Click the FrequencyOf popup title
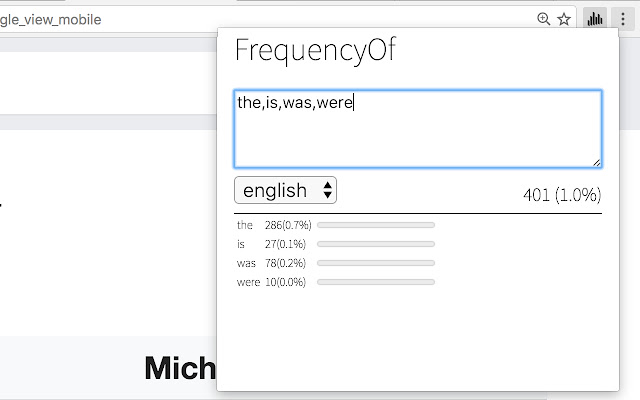The width and height of the screenshot is (640, 400). 315,51
